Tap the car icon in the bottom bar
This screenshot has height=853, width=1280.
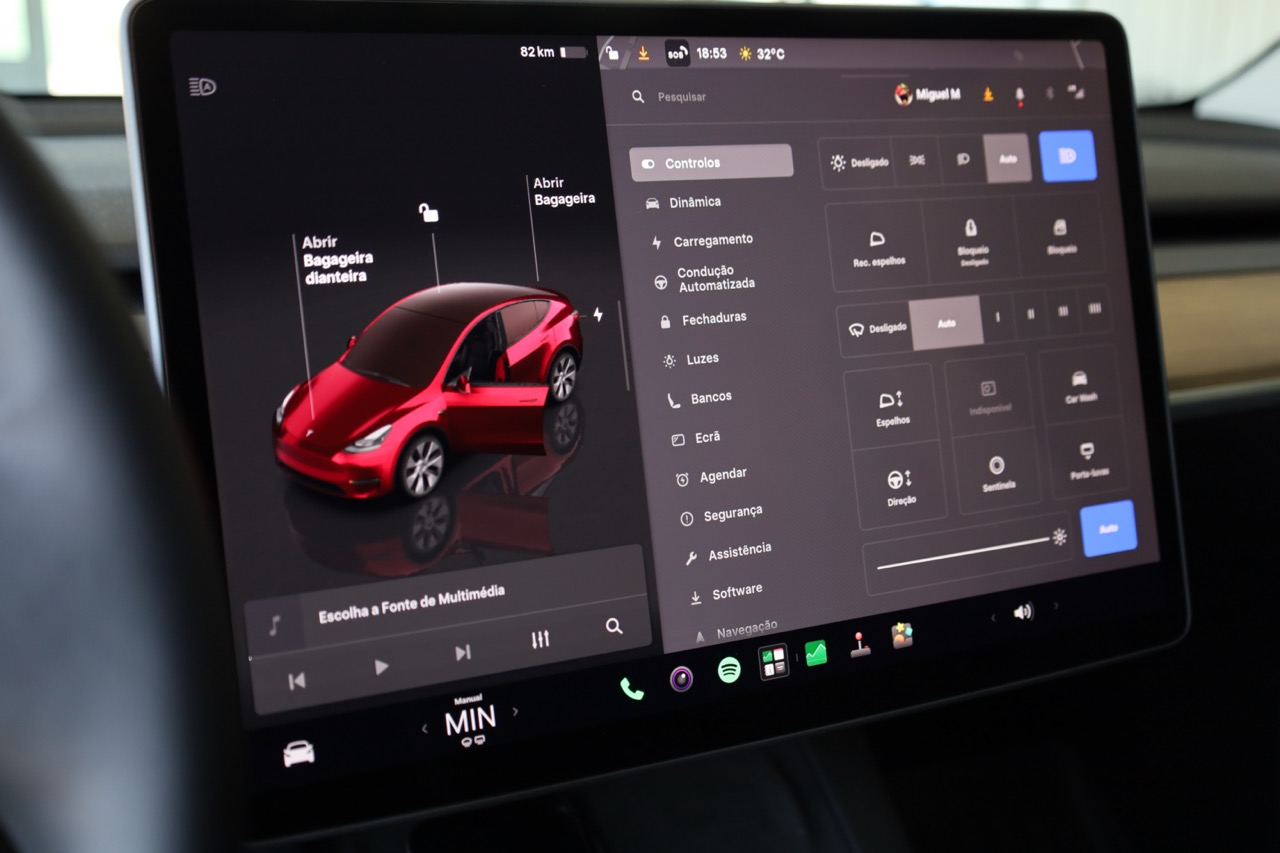tap(299, 753)
